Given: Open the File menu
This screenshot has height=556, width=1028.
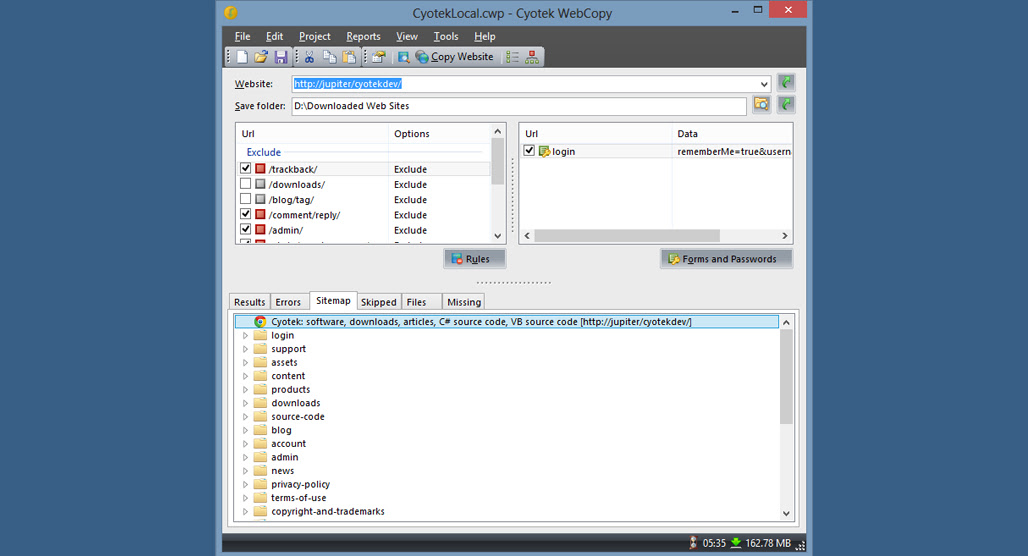Looking at the screenshot, I should tap(243, 37).
